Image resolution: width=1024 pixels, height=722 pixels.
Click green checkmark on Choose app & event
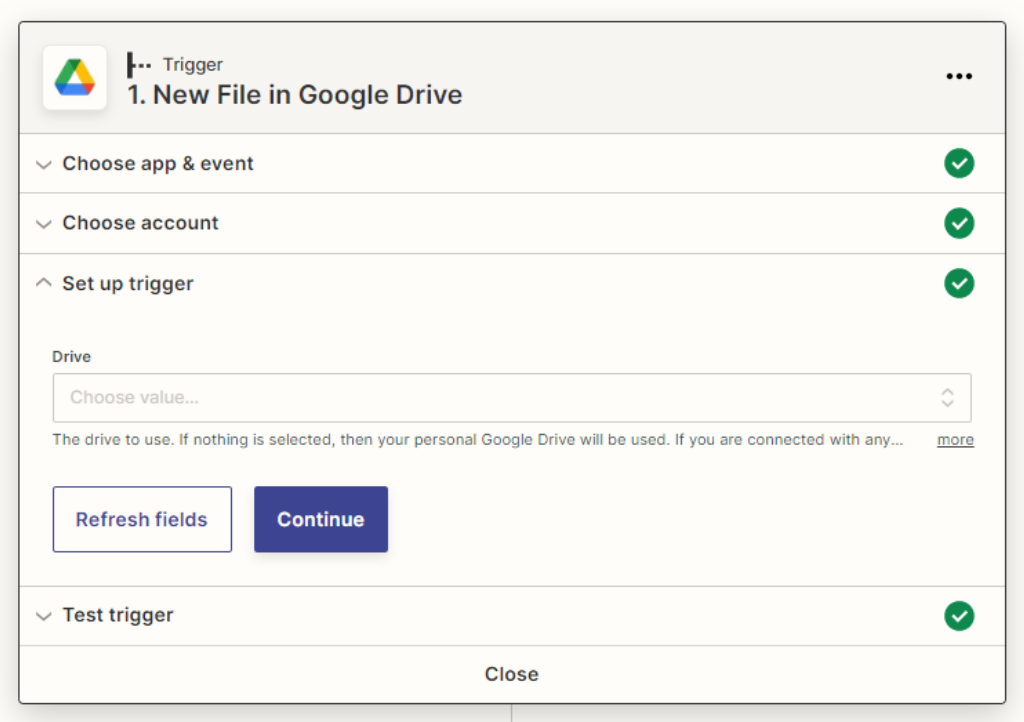[959, 163]
